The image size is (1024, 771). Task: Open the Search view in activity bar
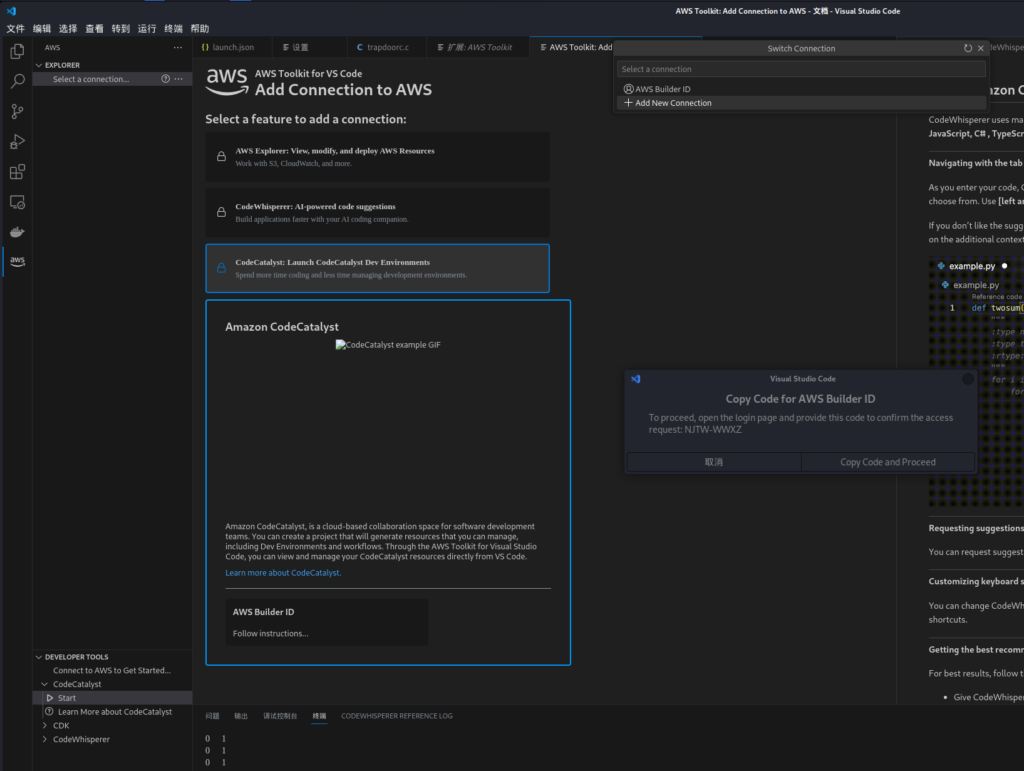[17, 81]
